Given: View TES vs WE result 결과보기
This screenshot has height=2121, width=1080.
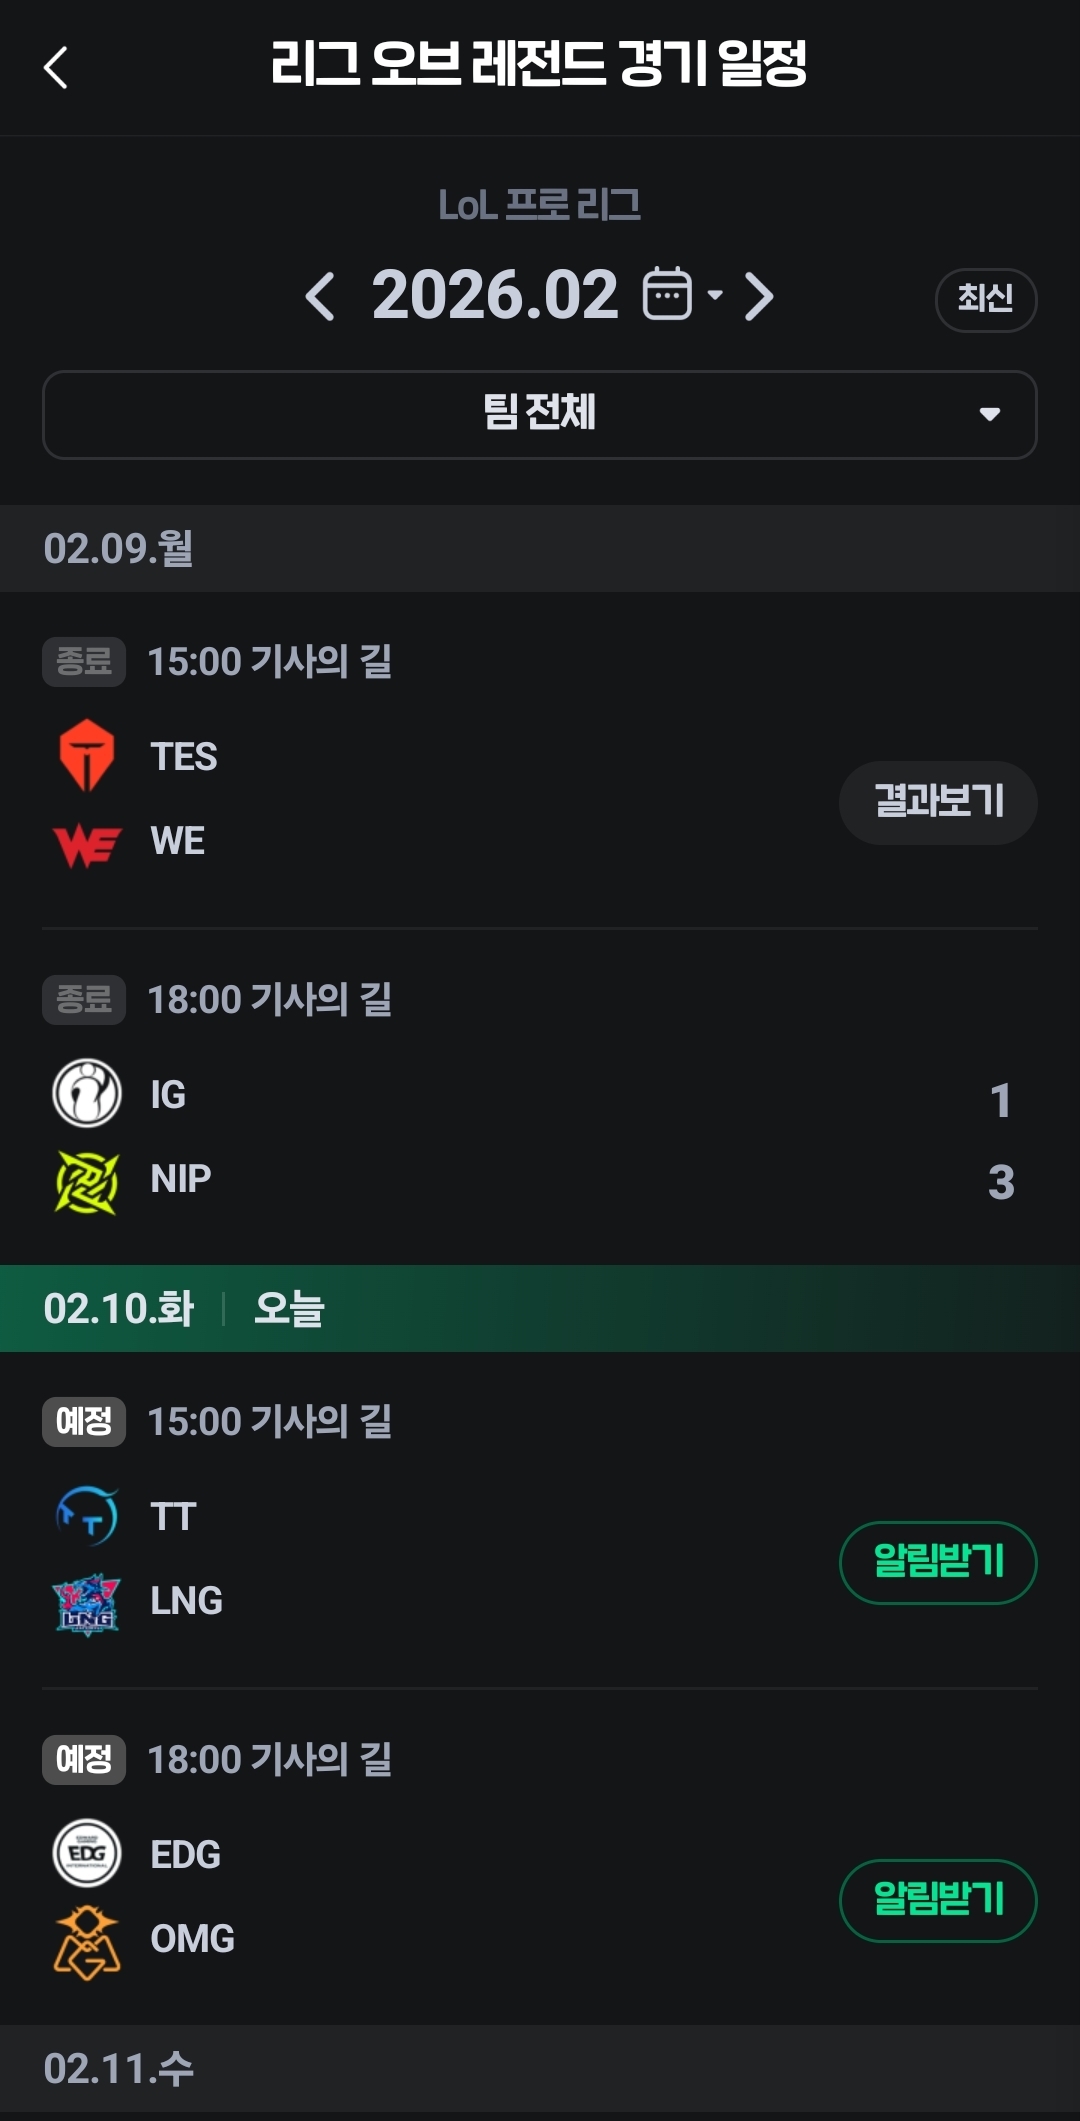Looking at the screenshot, I should [x=938, y=802].
